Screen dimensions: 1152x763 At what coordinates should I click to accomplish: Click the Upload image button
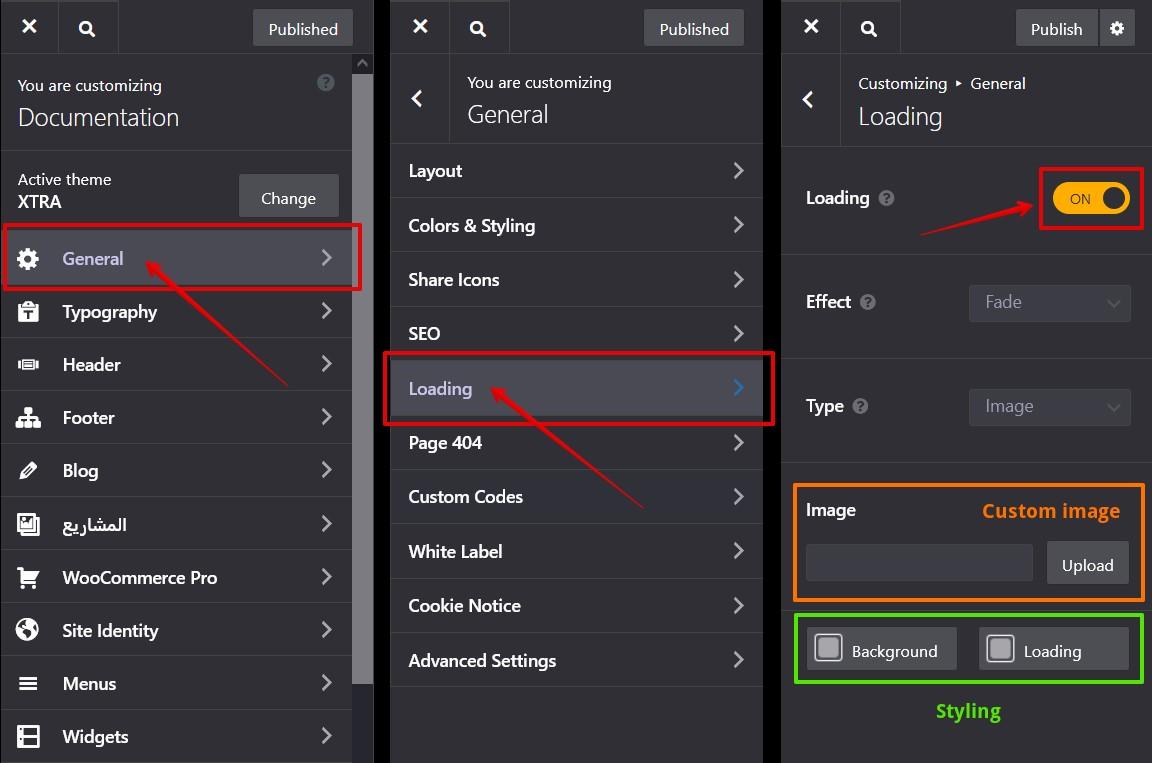tap(1087, 565)
